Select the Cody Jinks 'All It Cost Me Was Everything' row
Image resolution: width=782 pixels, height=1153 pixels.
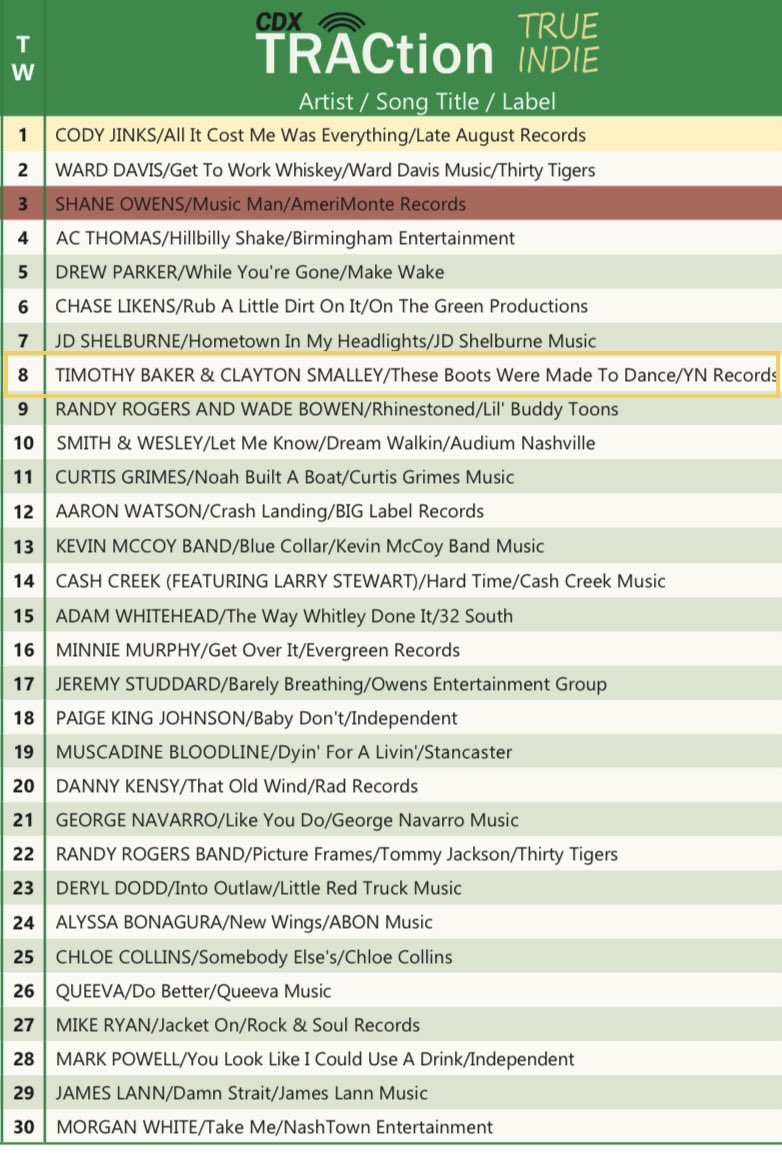pos(391,135)
